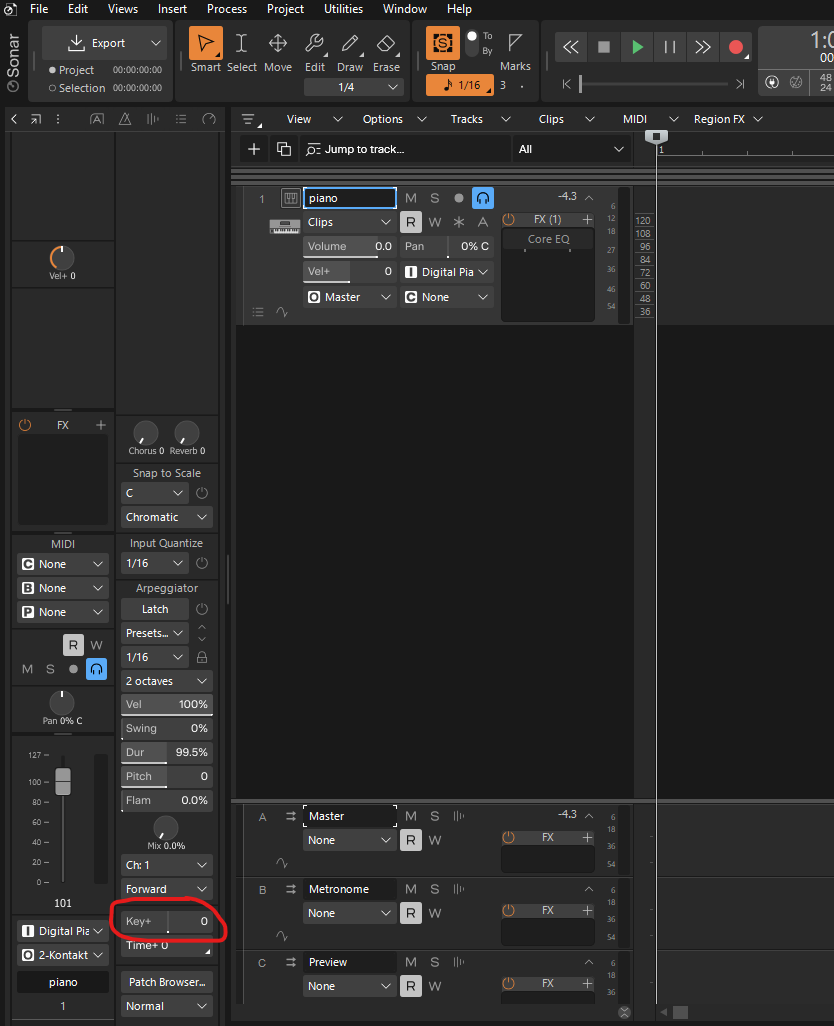This screenshot has height=1026, width=834.
Task: Open the Chromatic scale dropdown
Action: (167, 517)
